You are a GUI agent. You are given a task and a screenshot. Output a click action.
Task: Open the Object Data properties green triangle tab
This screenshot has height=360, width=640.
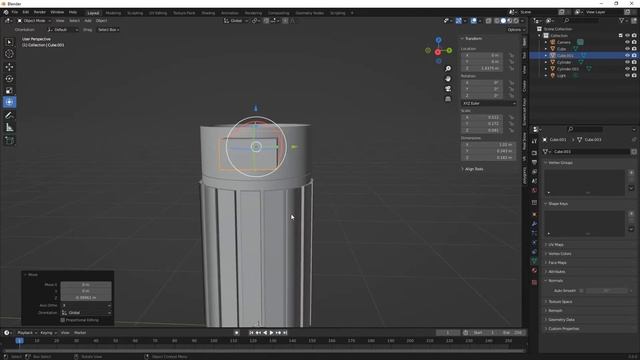point(534,260)
